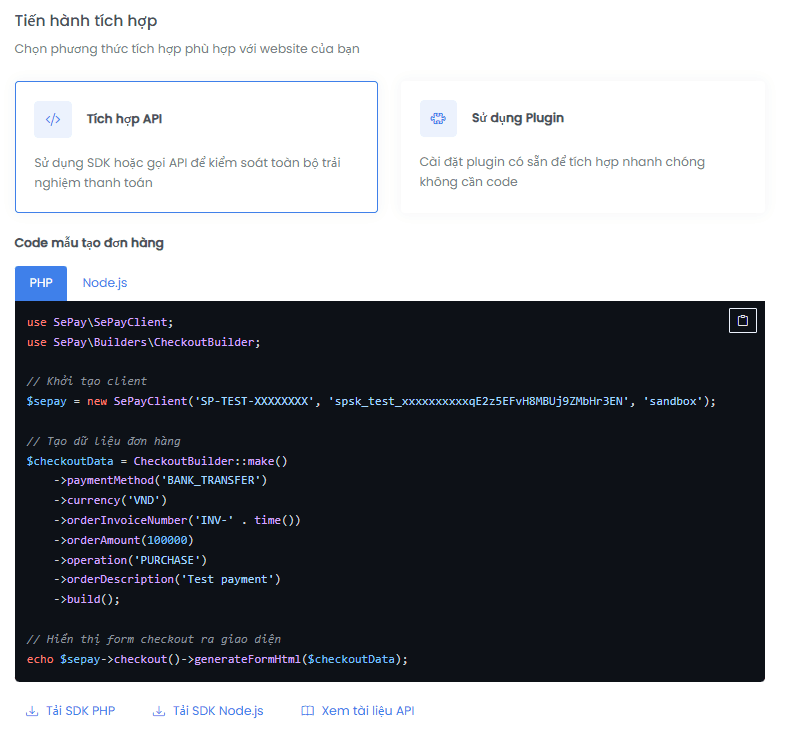The image size is (786, 736).
Task: Click the "Code mẫu tạo đơn hàng" heading
Action: [89, 243]
